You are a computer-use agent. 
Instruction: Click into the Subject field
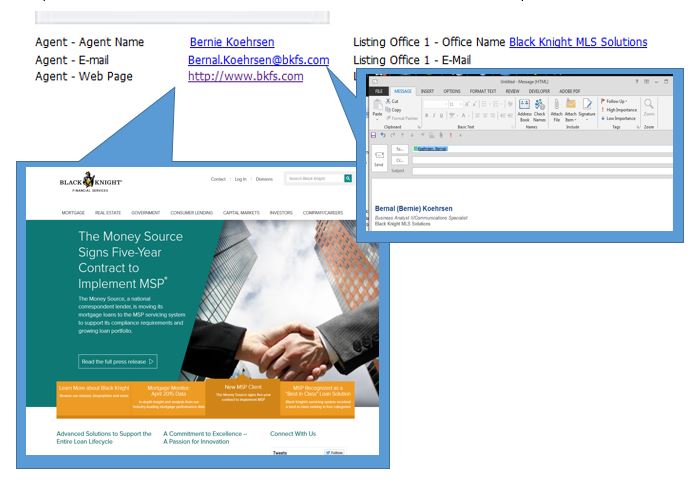click(x=542, y=171)
